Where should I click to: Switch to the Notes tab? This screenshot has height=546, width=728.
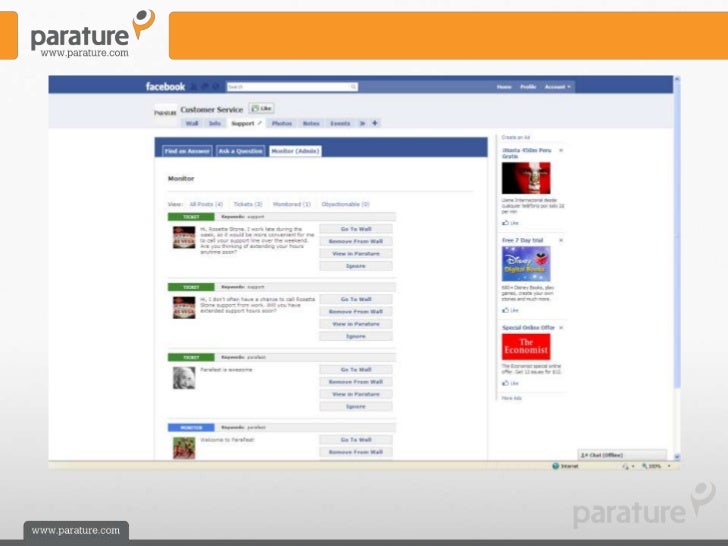(311, 124)
